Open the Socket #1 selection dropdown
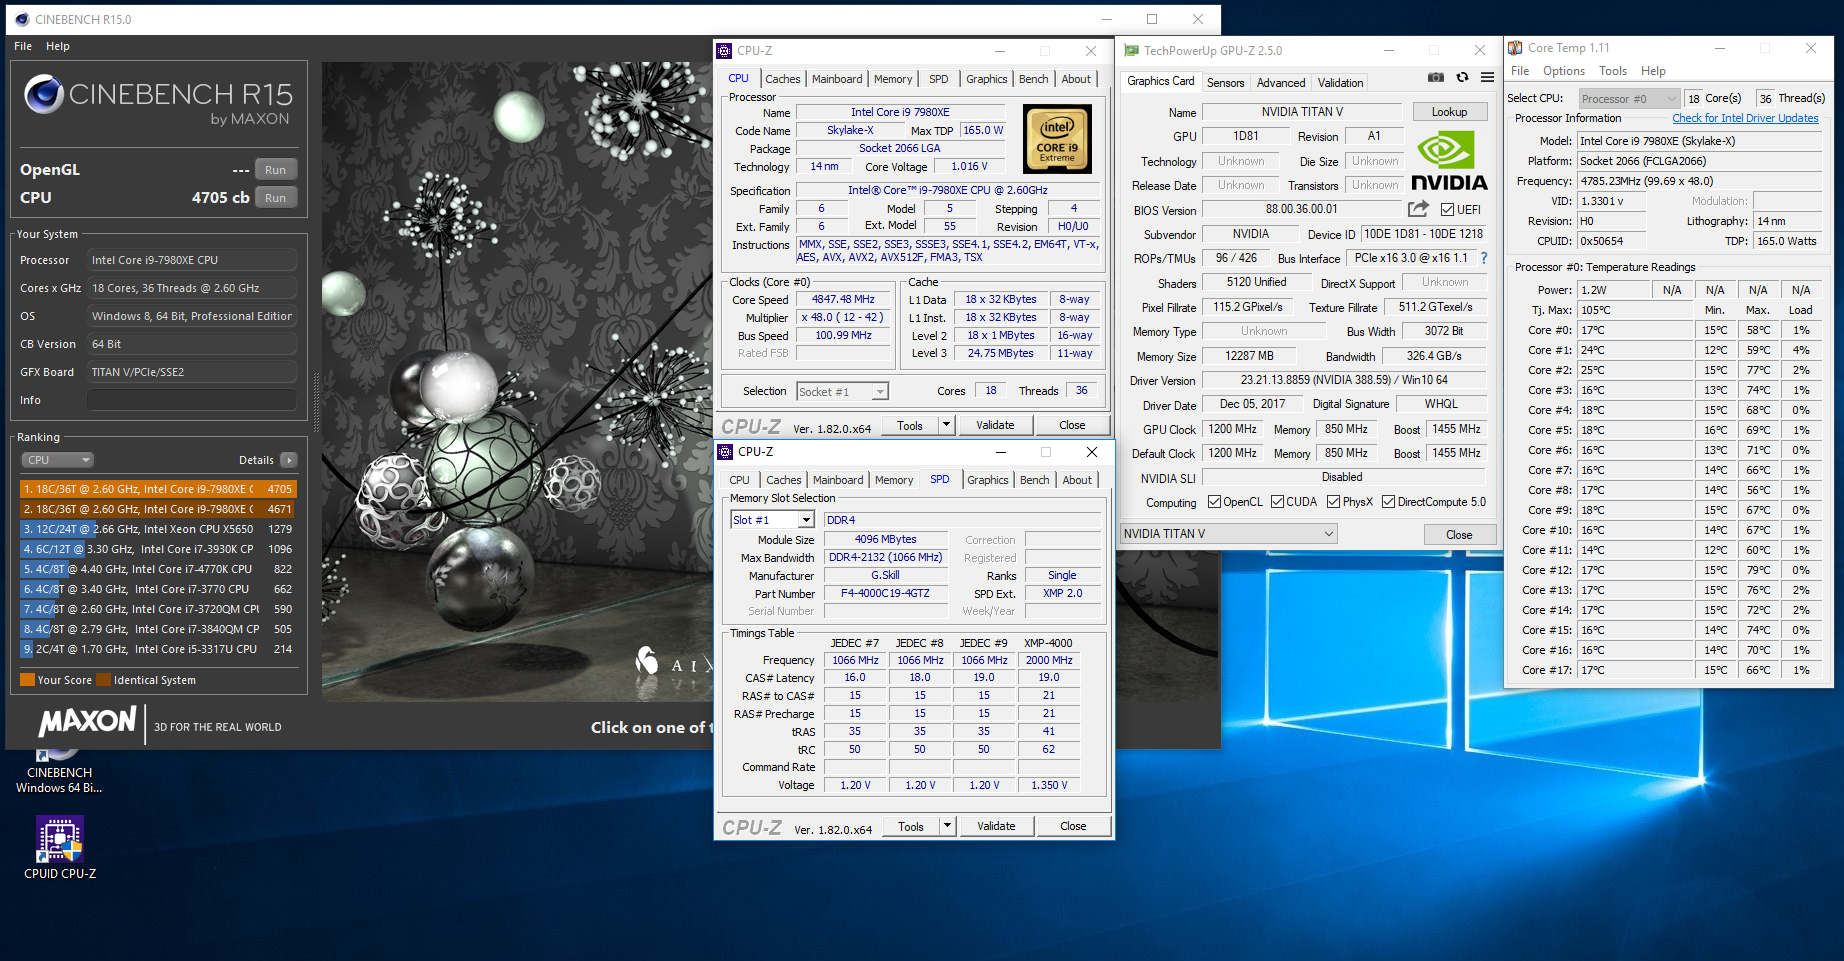Screen dimensions: 1844x961 click(843, 391)
